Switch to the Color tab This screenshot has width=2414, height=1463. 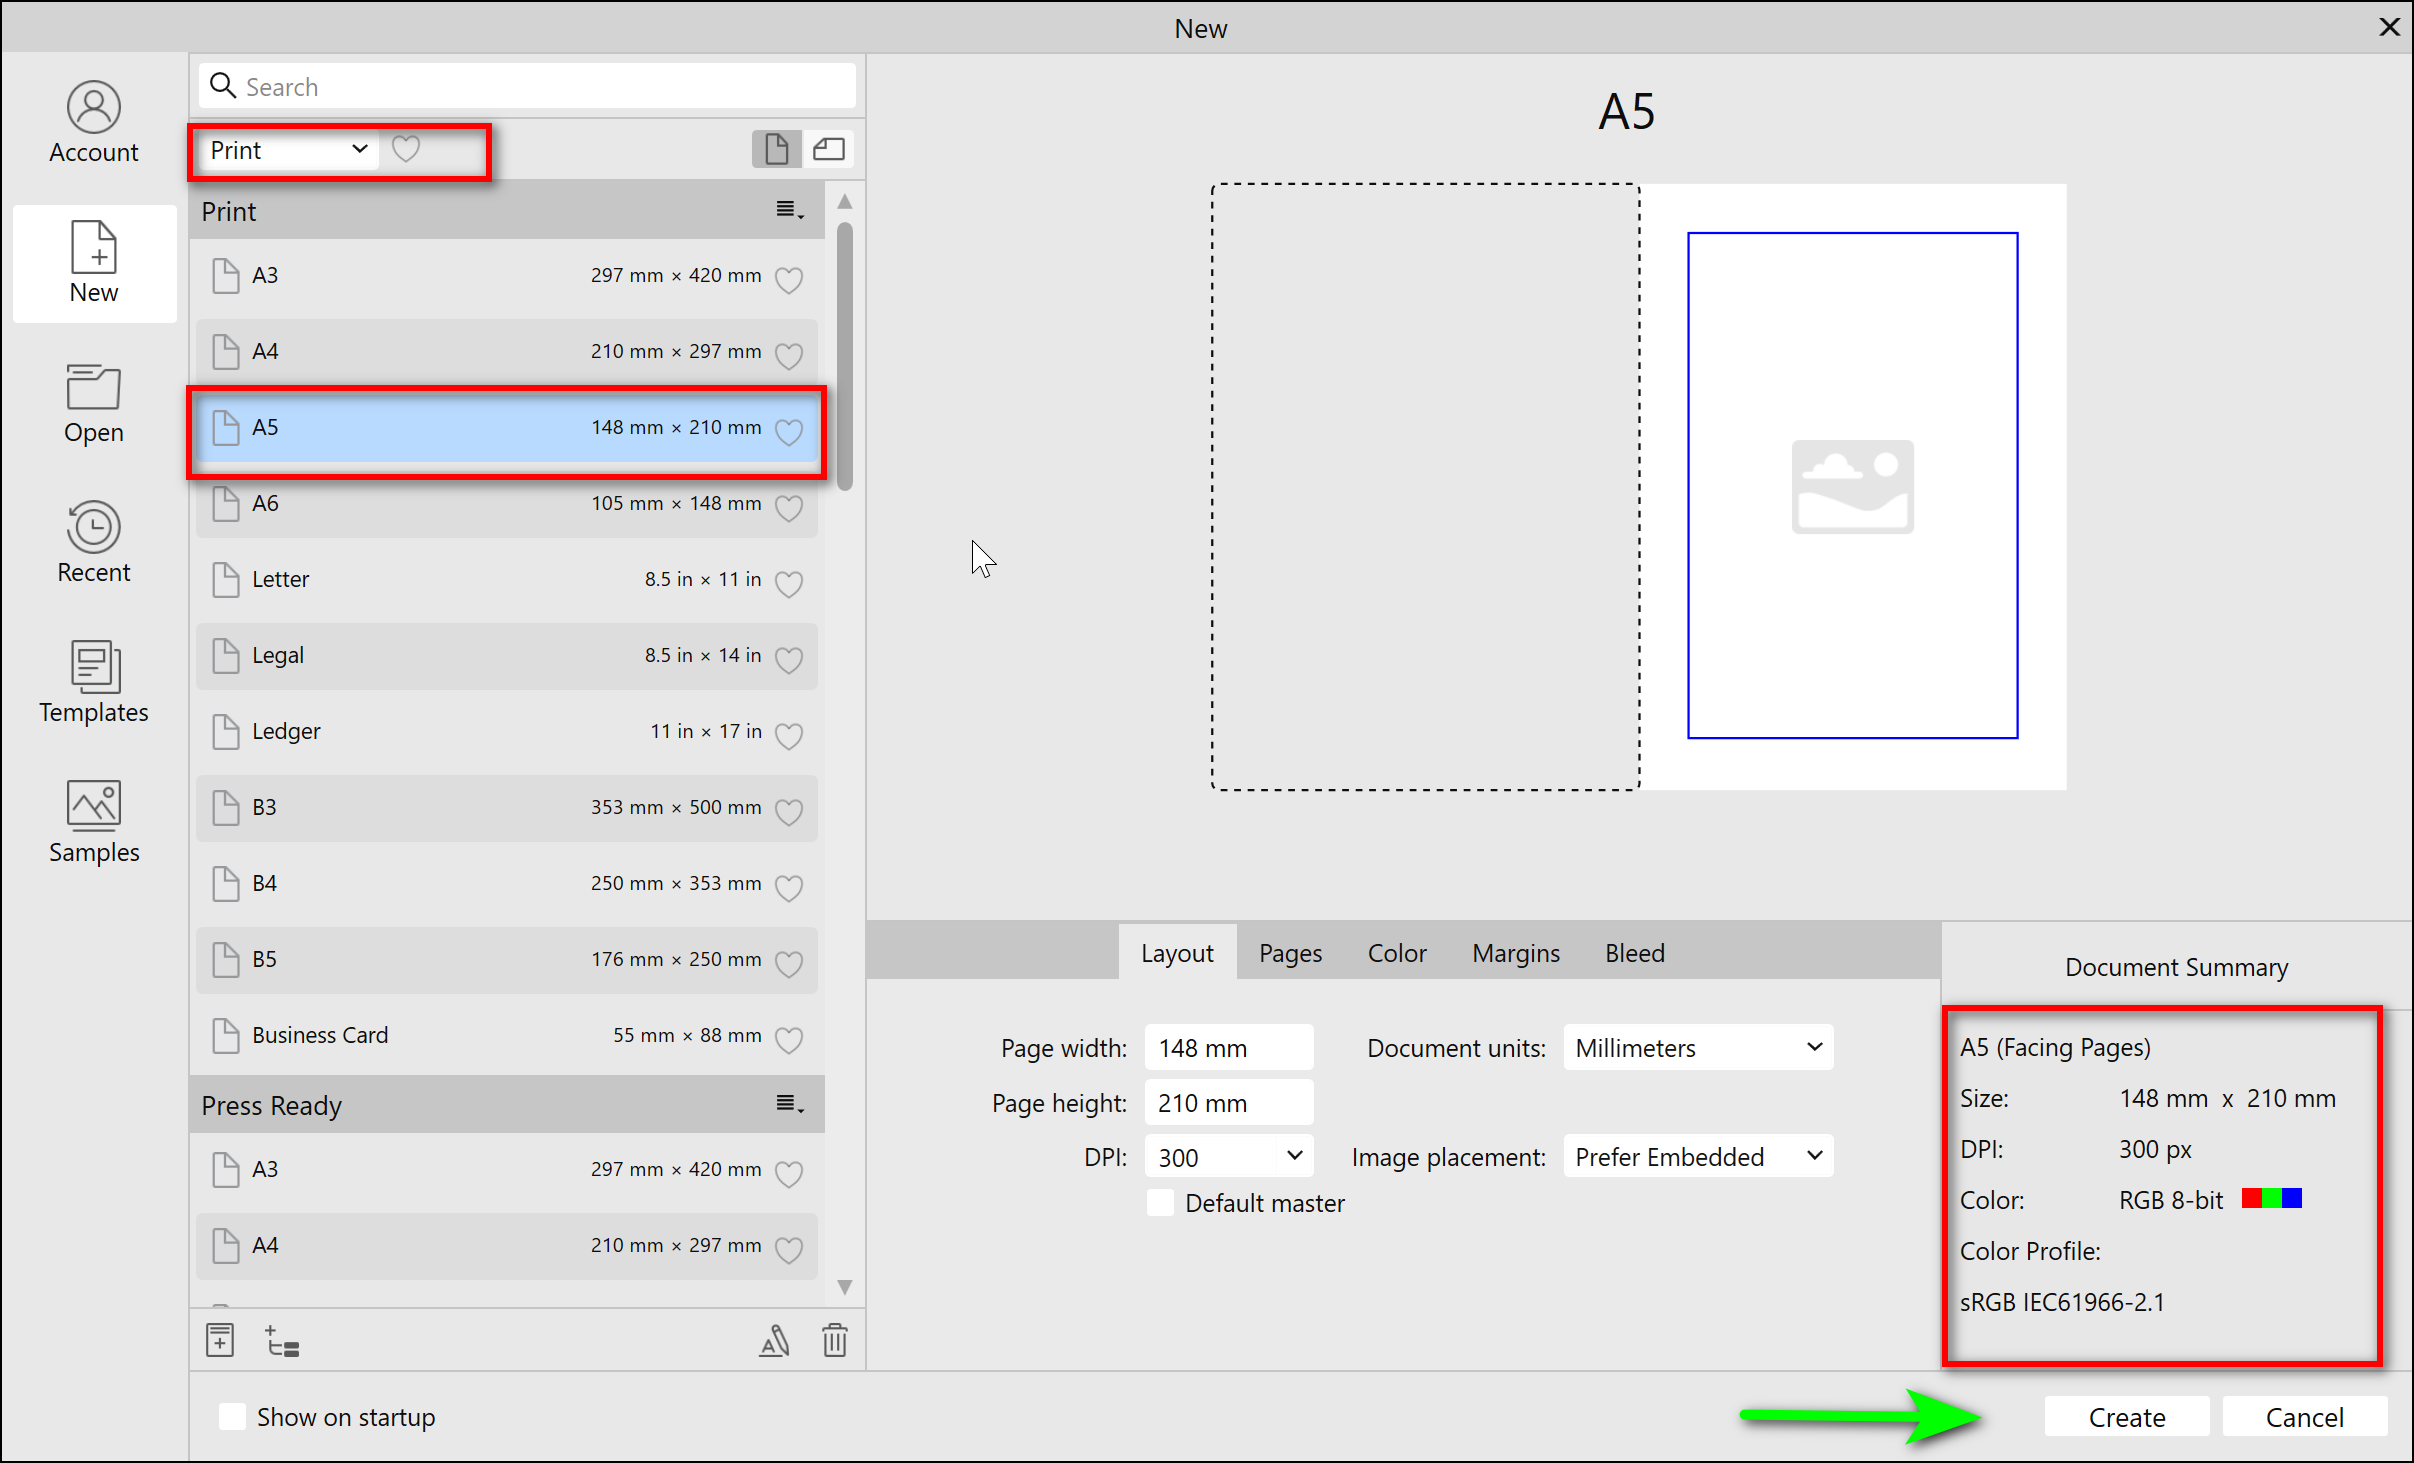(1397, 952)
